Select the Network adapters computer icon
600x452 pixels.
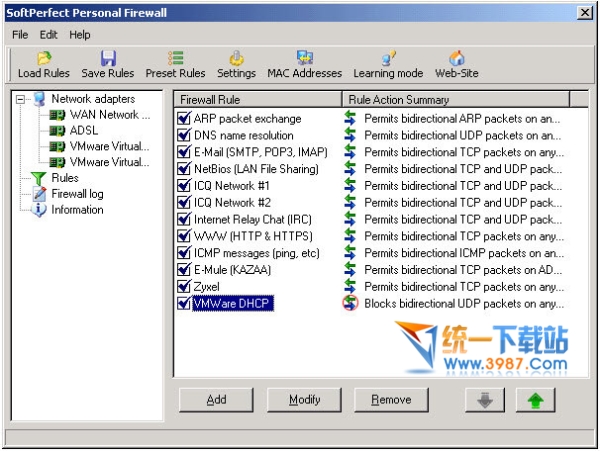pos(40,99)
